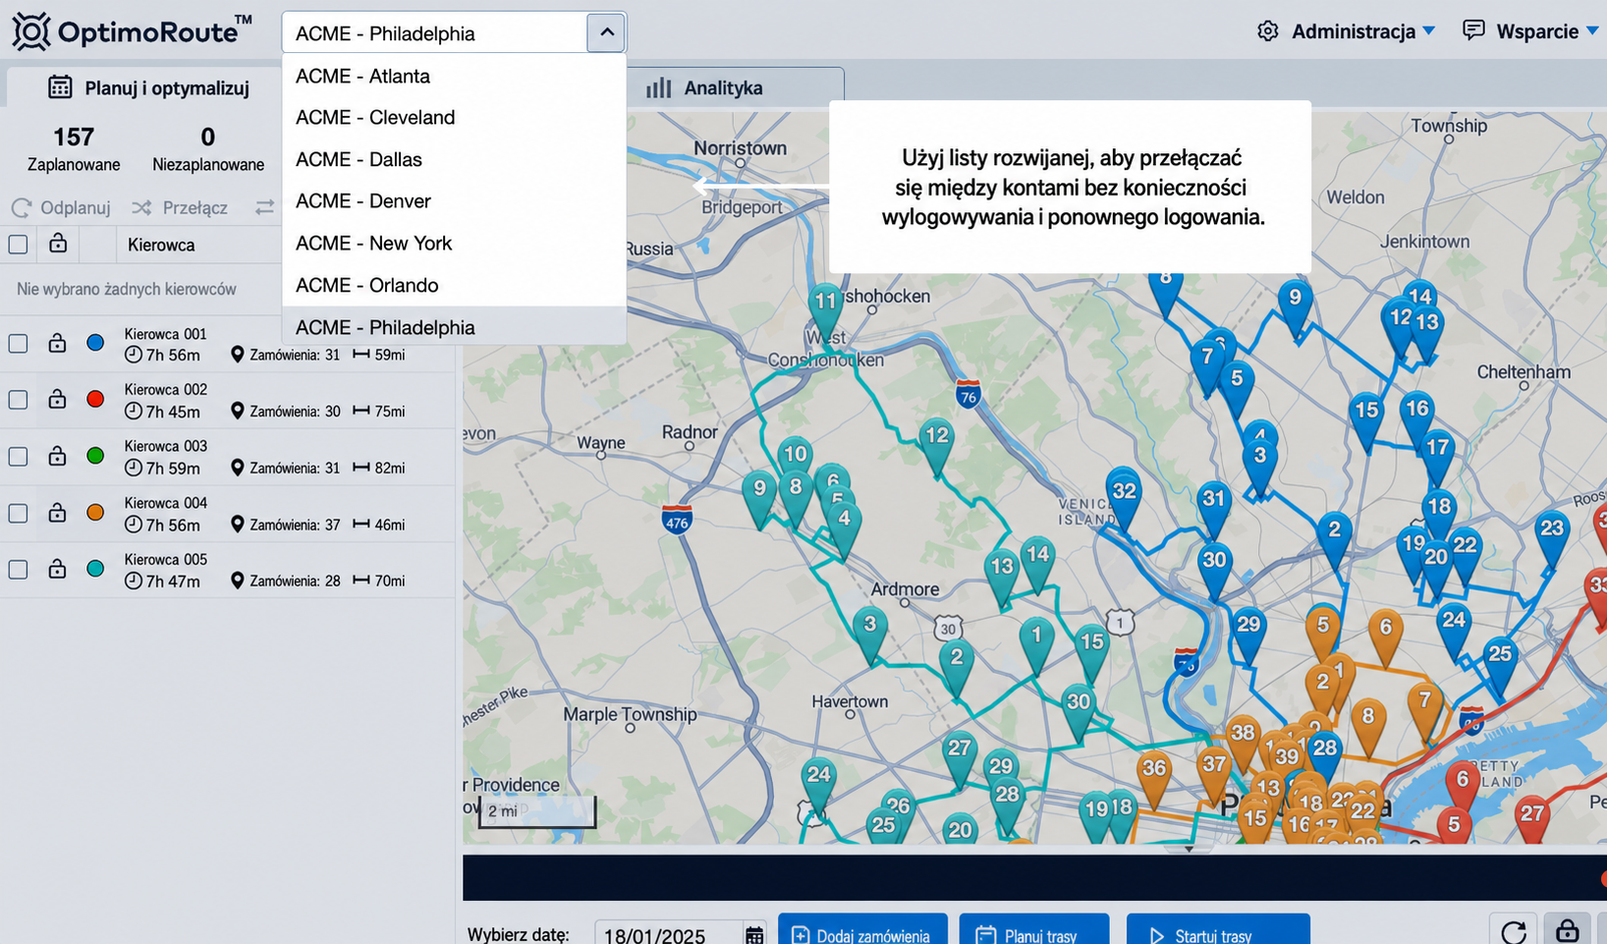Choose ACME - Dallas from the list
The width and height of the screenshot is (1607, 944).
454,159
